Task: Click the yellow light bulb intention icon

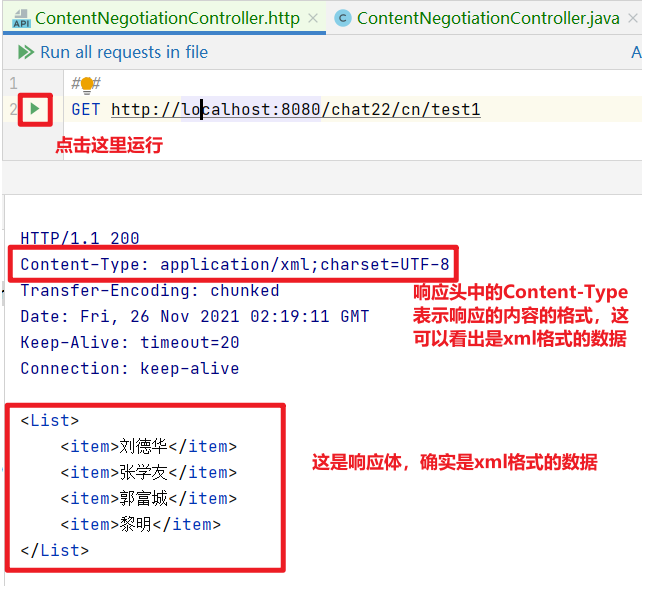Action: click(87, 85)
